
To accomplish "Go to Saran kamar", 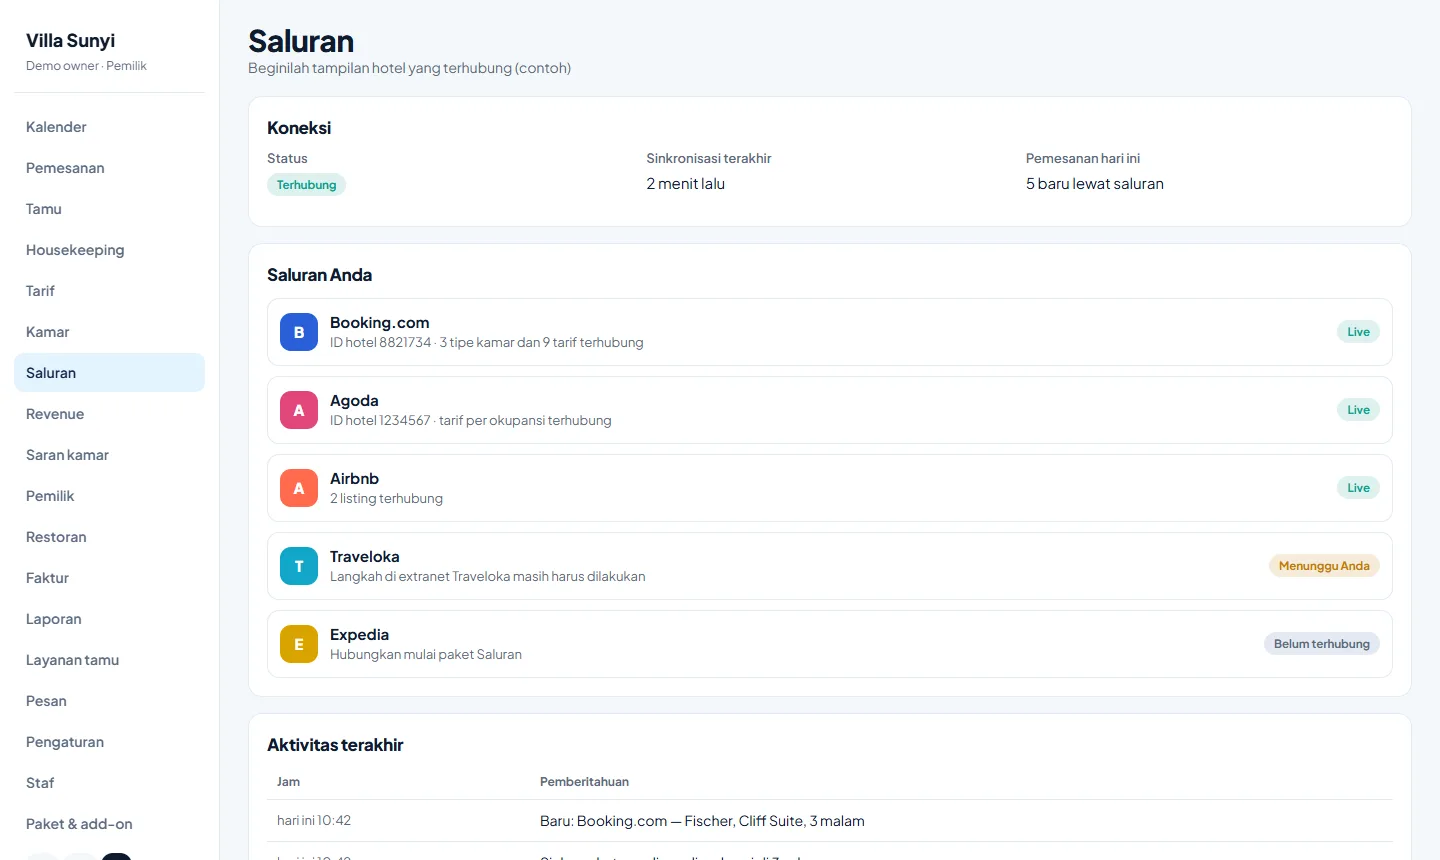I will click(109, 455).
